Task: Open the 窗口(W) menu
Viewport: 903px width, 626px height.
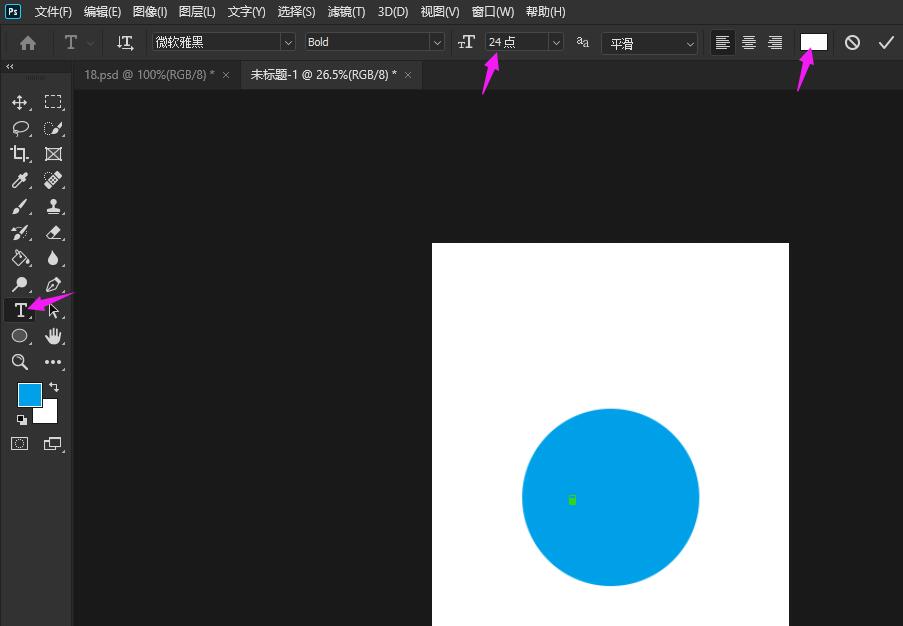Action: 492,12
